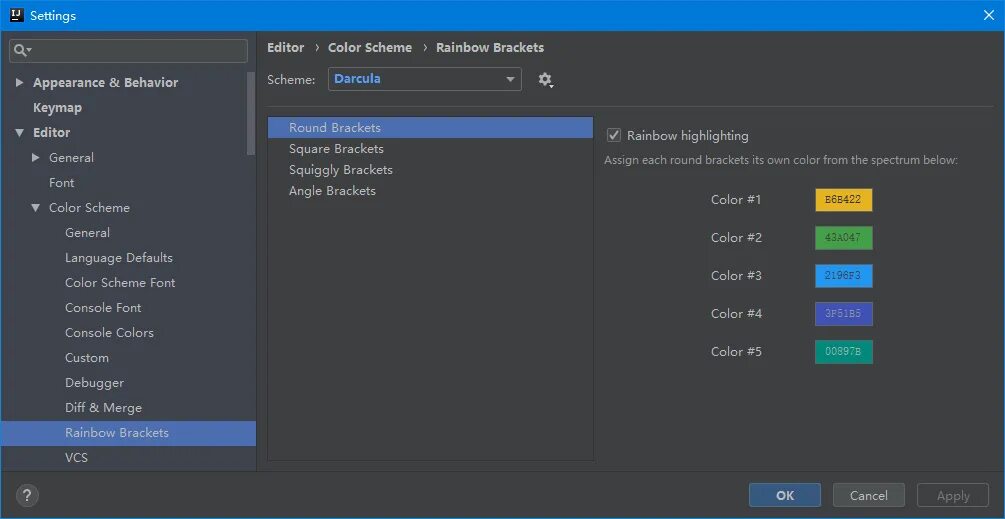
Task: Select Color Scheme Font item
Action: coord(120,283)
